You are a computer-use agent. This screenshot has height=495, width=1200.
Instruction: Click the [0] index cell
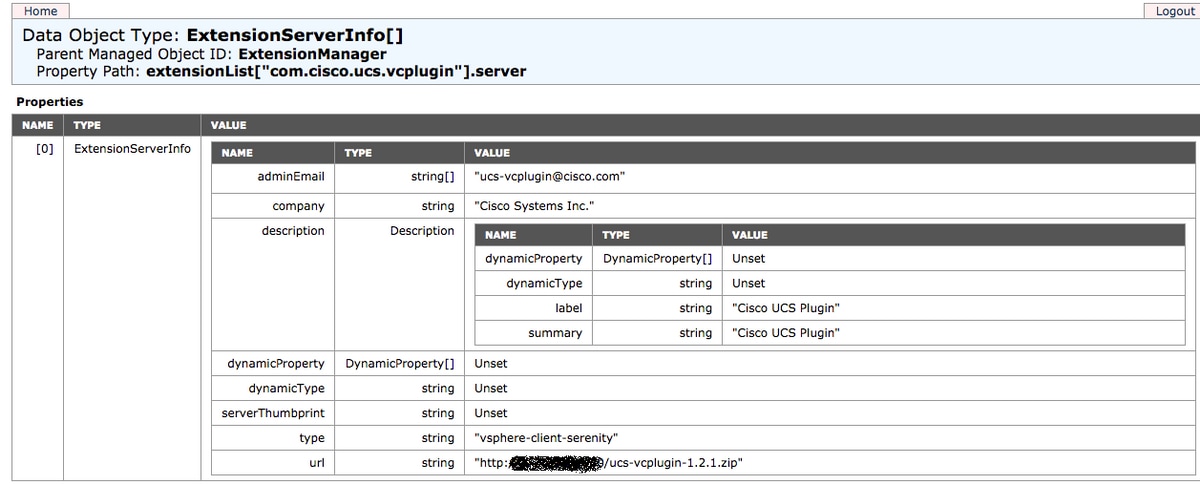pos(44,149)
